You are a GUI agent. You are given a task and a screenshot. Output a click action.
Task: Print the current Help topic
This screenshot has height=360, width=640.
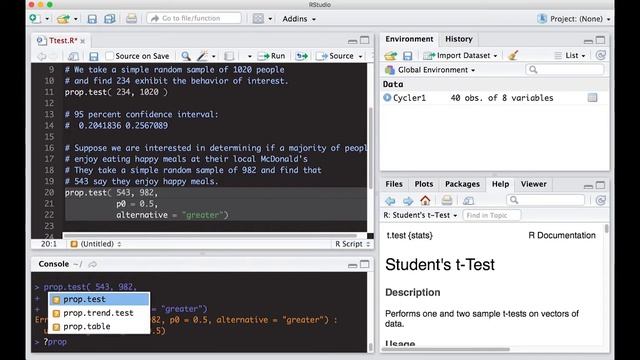[447, 200]
